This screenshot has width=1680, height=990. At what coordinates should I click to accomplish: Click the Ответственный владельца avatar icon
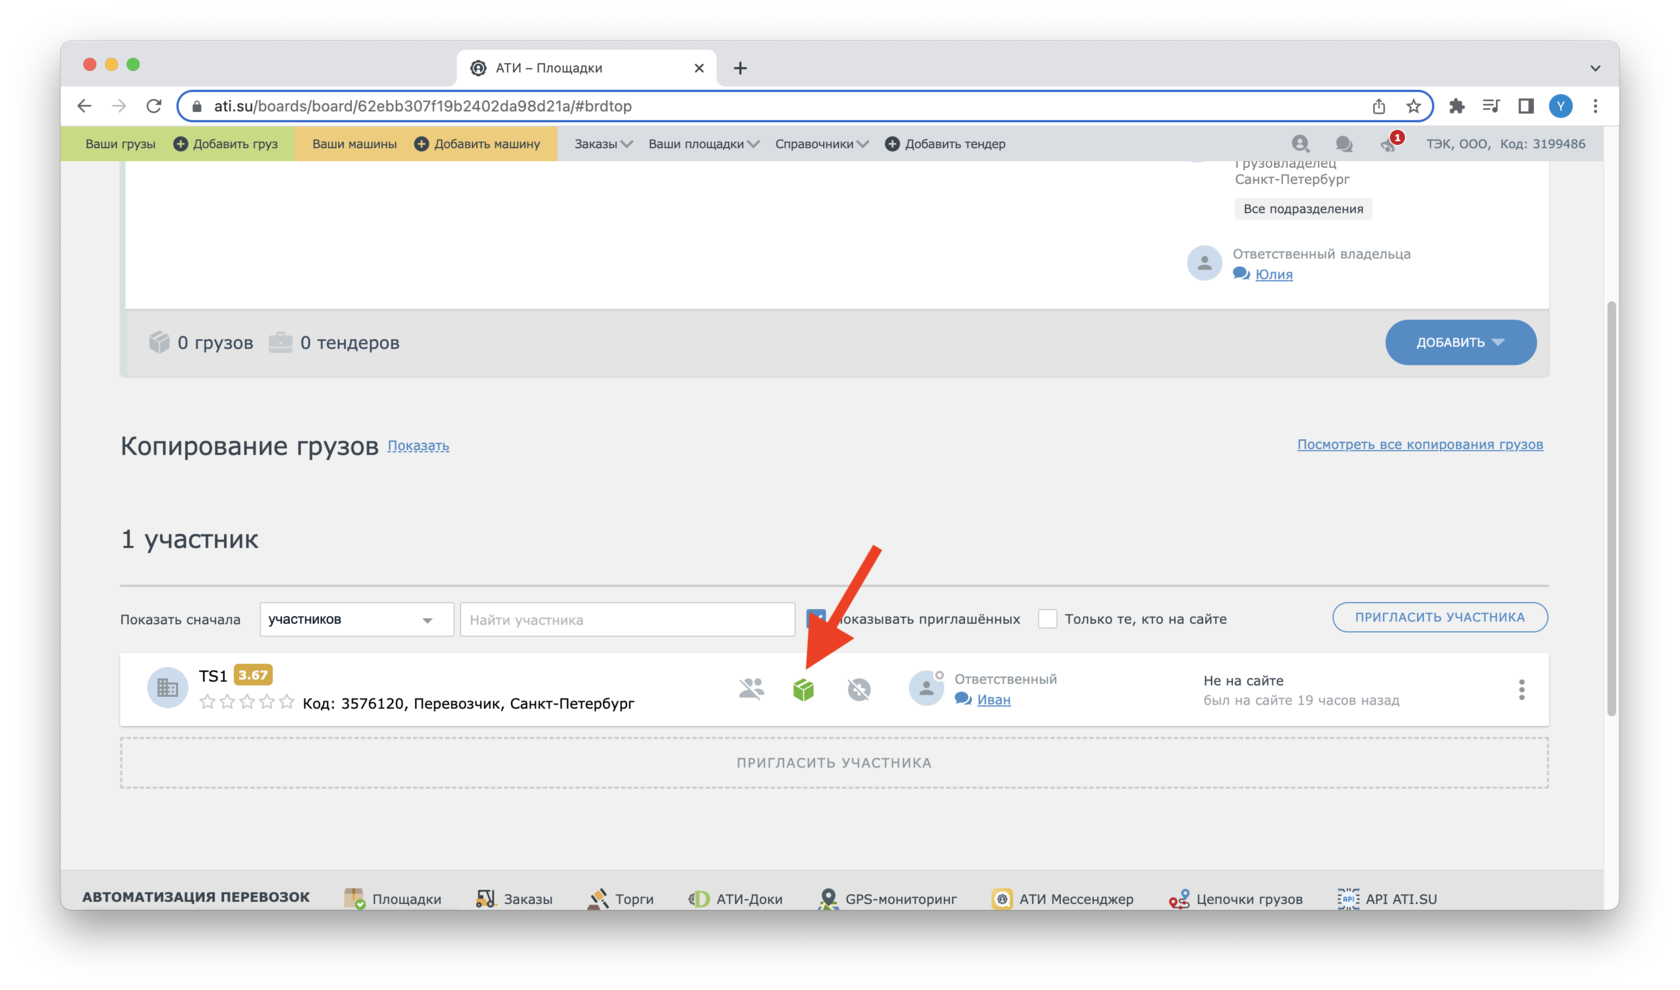tap(1204, 263)
